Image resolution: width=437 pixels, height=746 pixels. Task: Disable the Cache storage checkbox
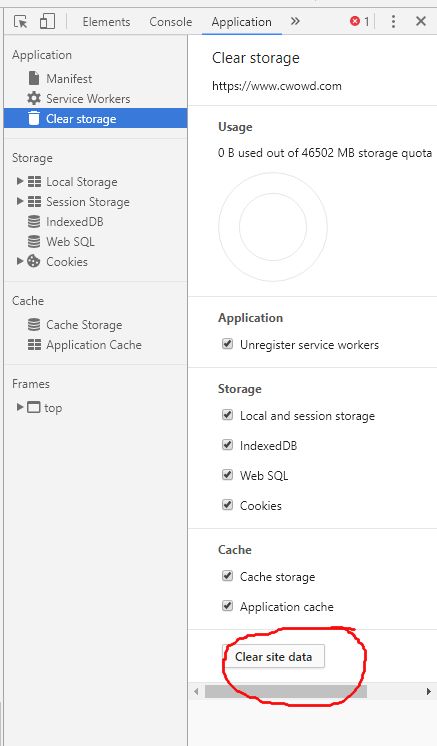228,576
